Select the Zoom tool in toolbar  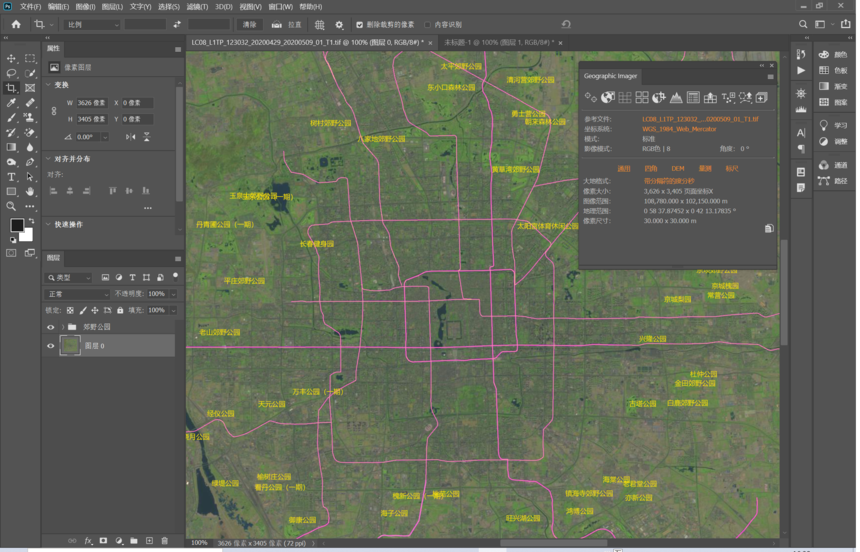[11, 206]
